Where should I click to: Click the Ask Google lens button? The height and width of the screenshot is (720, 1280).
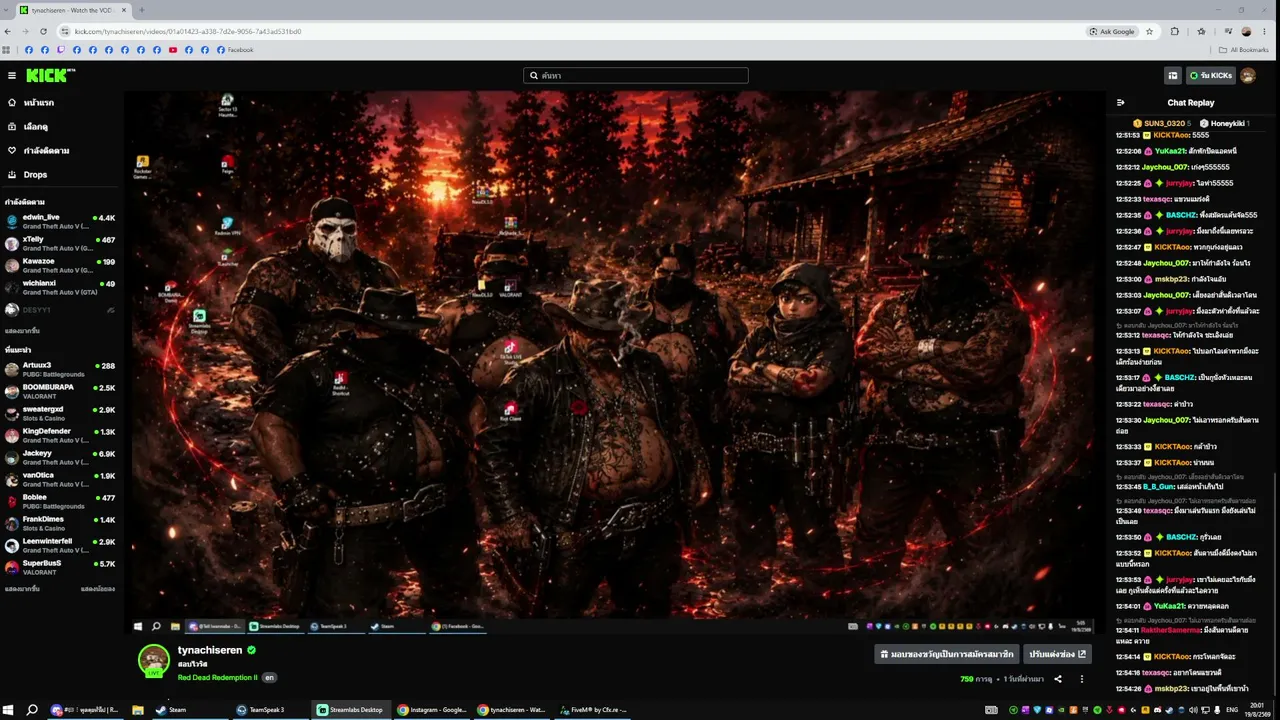pos(1112,31)
